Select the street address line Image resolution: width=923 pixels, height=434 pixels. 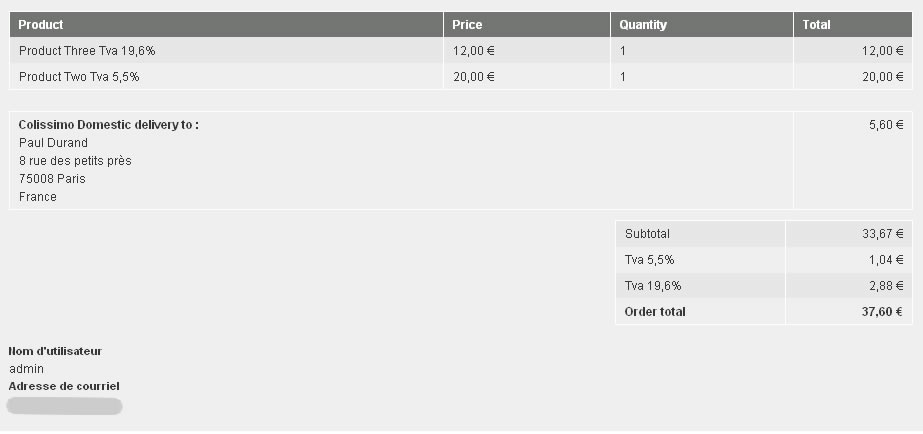(75, 161)
